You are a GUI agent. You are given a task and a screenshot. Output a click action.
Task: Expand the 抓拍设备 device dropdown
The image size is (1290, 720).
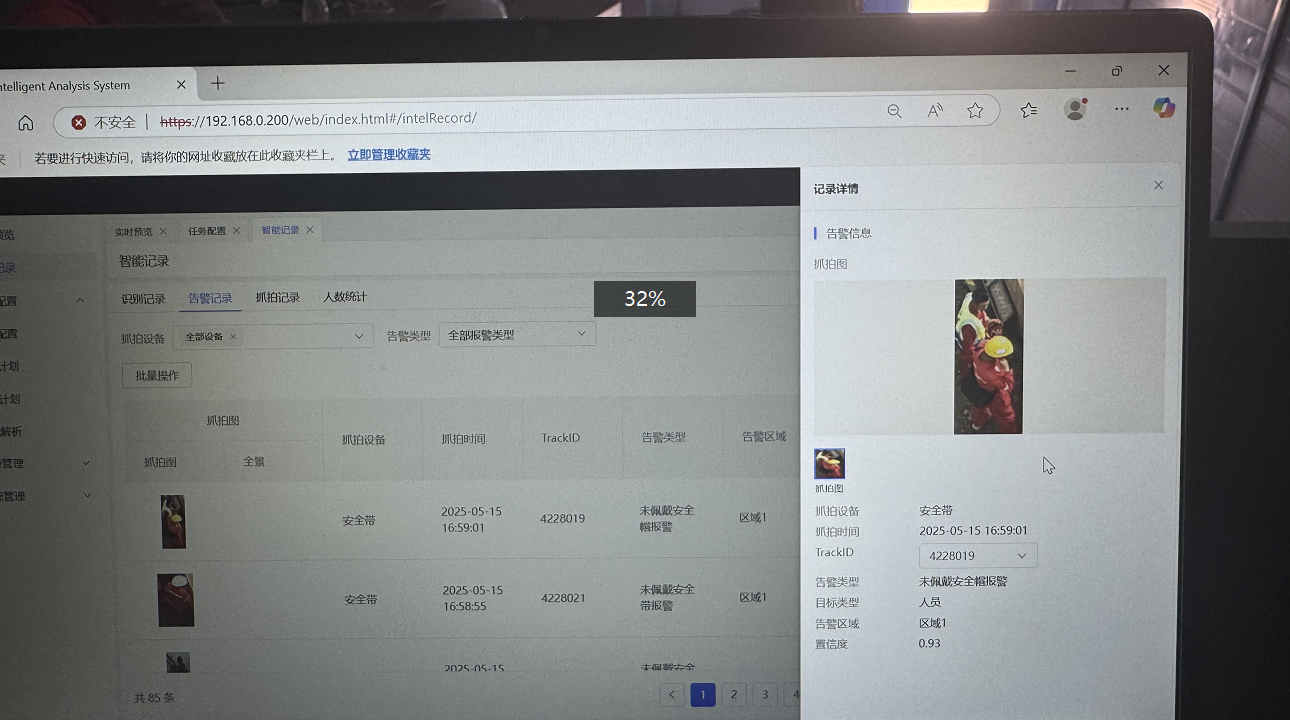point(358,337)
